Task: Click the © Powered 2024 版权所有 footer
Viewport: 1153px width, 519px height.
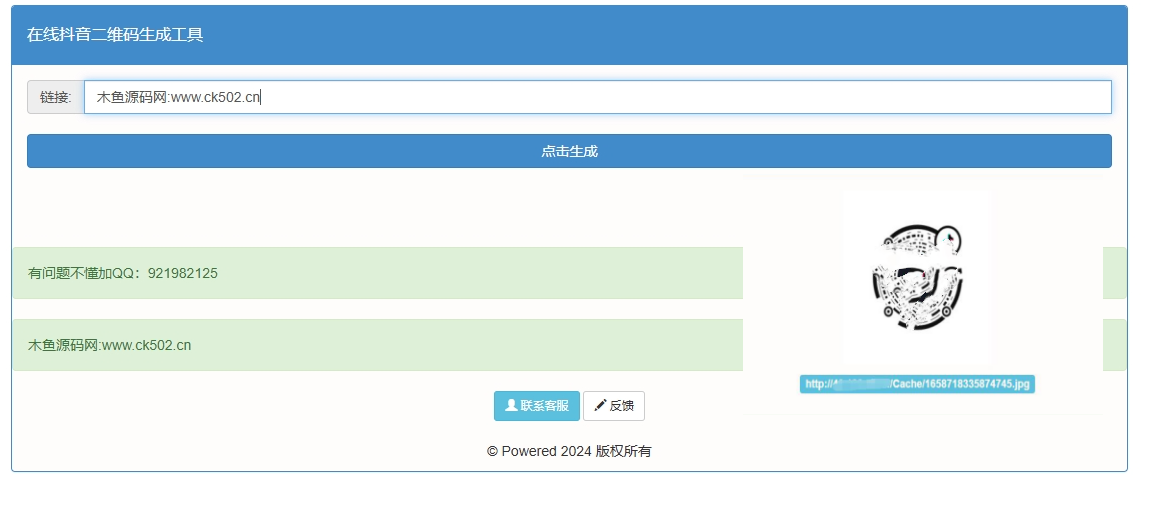Action: pyautogui.click(x=569, y=451)
